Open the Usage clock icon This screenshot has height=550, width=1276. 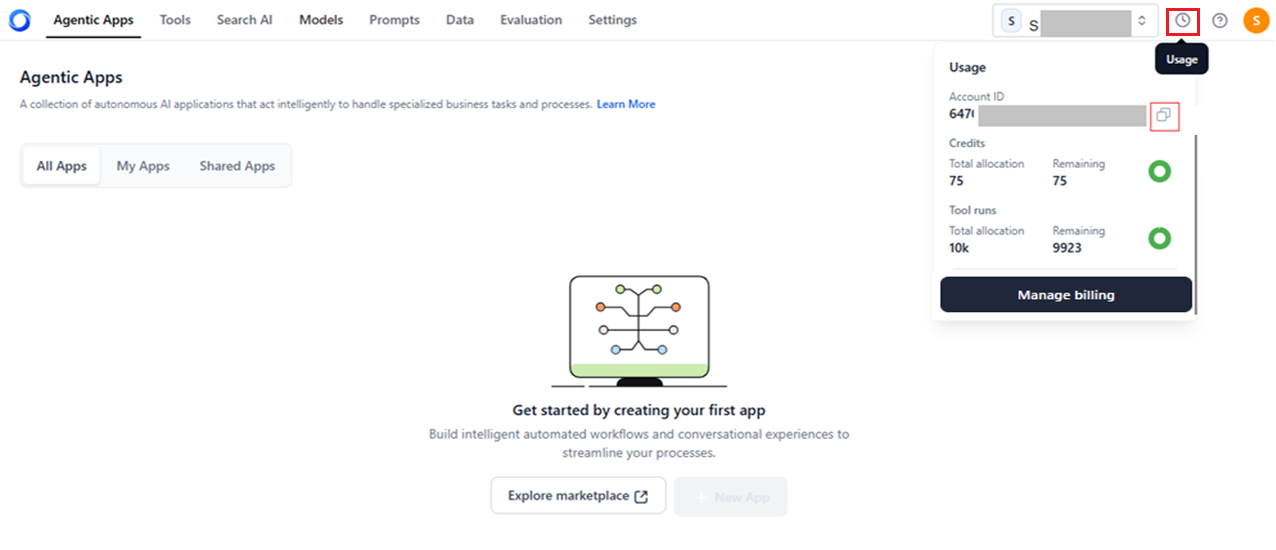coord(1183,20)
